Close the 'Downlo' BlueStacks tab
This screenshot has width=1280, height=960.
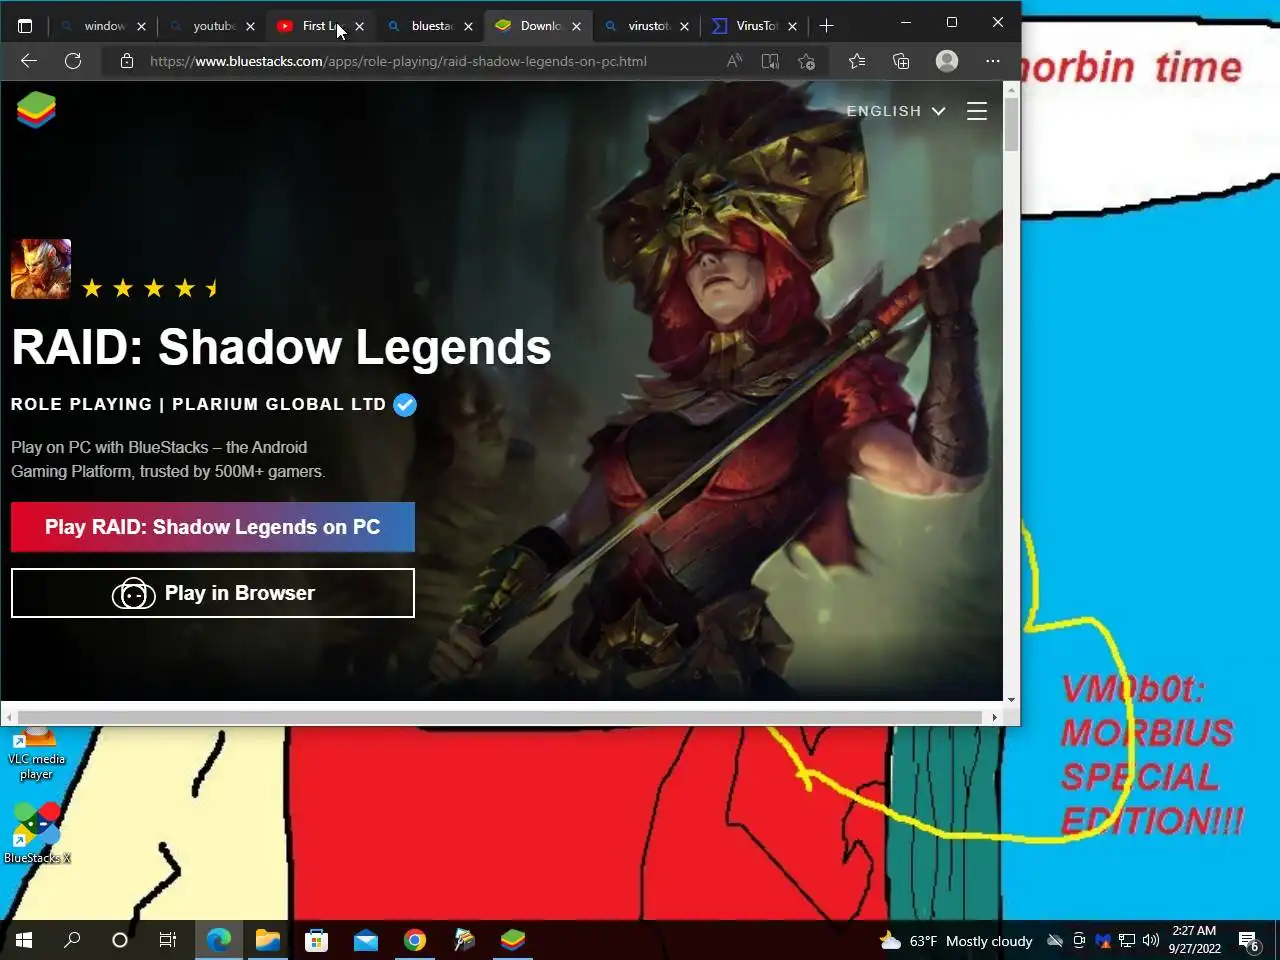click(x=576, y=26)
